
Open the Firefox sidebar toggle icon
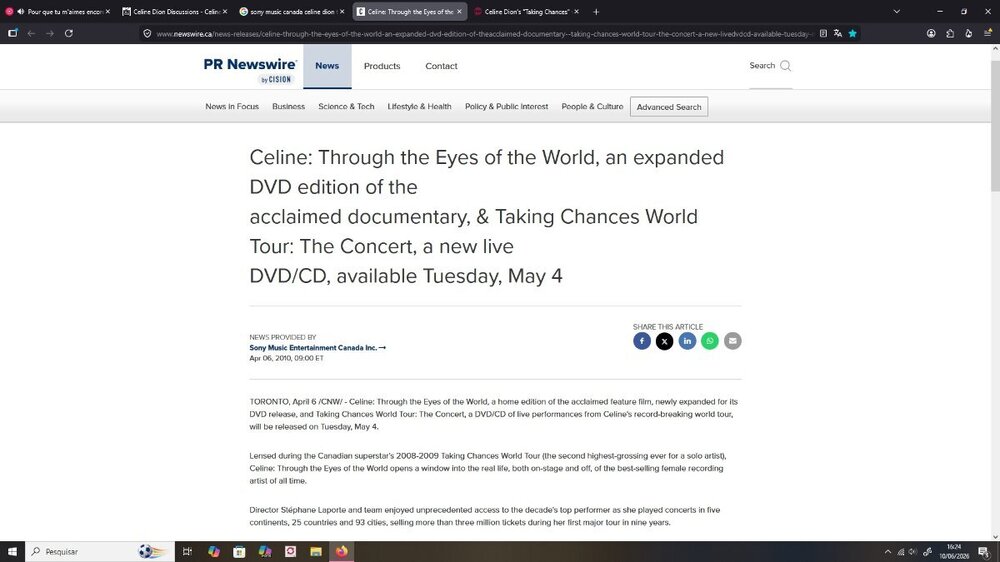tap(12, 33)
